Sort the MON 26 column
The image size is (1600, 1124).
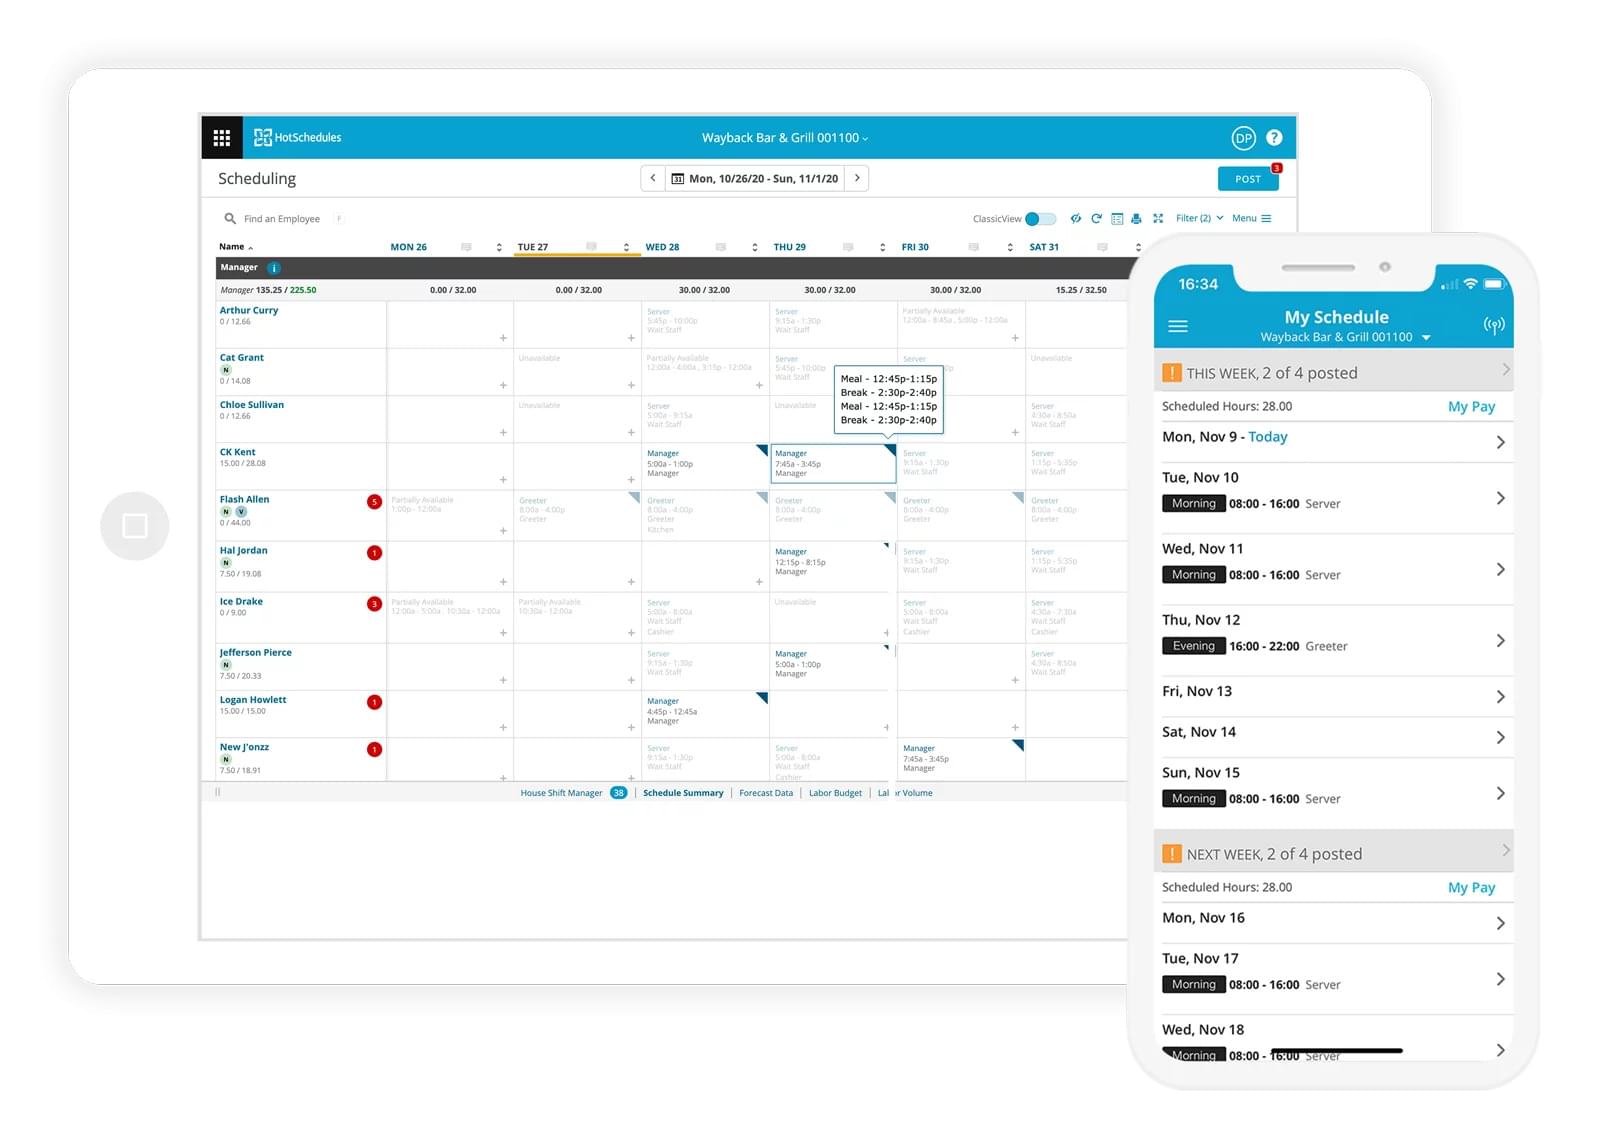(x=499, y=247)
